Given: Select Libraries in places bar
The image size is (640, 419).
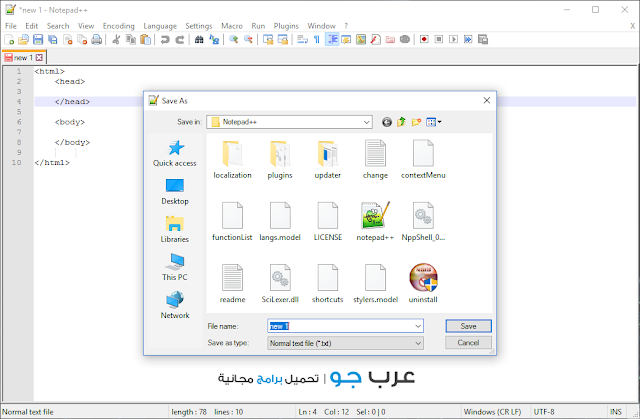Looking at the screenshot, I should coord(175,229).
